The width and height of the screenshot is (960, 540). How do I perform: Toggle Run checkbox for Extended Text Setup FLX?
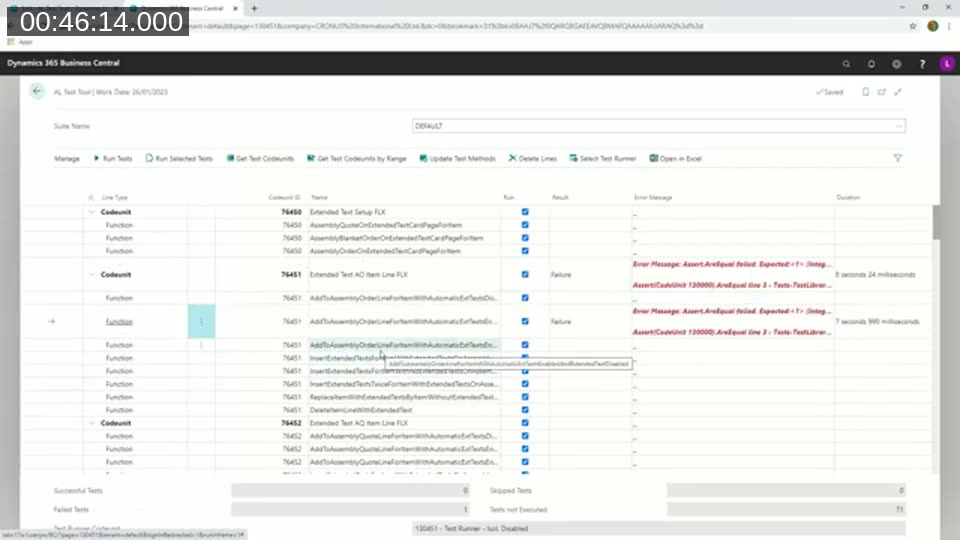[525, 212]
